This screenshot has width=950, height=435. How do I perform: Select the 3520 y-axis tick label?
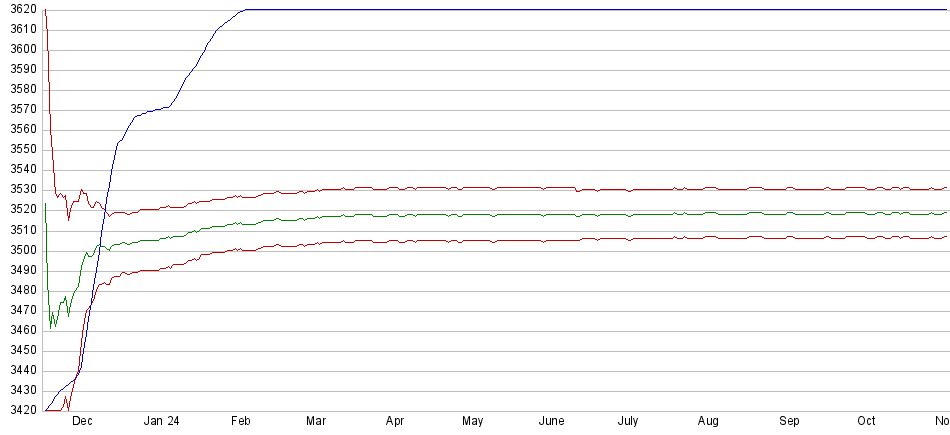pyautogui.click(x=22, y=210)
